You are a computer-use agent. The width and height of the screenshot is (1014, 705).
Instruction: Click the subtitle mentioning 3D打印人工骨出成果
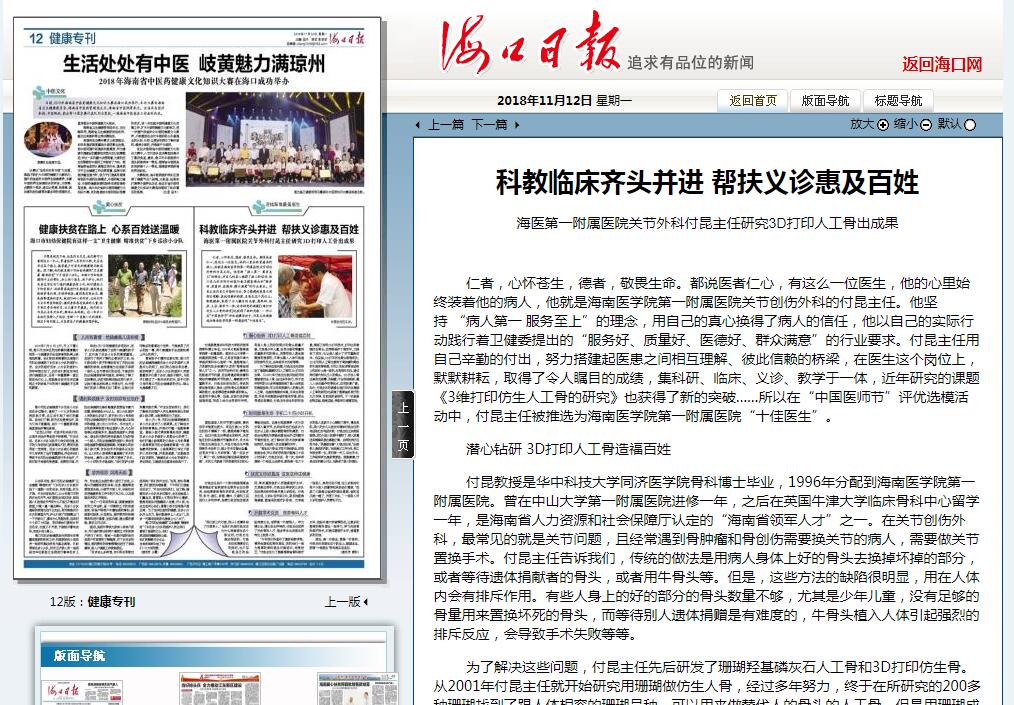click(x=707, y=223)
